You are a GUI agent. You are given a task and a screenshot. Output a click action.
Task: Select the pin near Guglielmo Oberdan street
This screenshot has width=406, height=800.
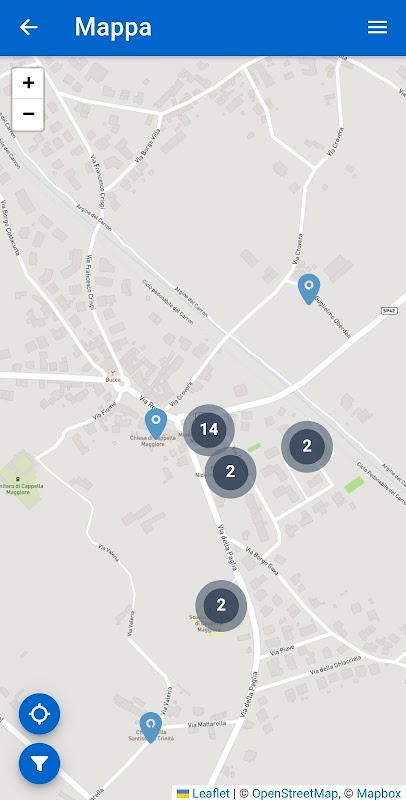point(309,289)
